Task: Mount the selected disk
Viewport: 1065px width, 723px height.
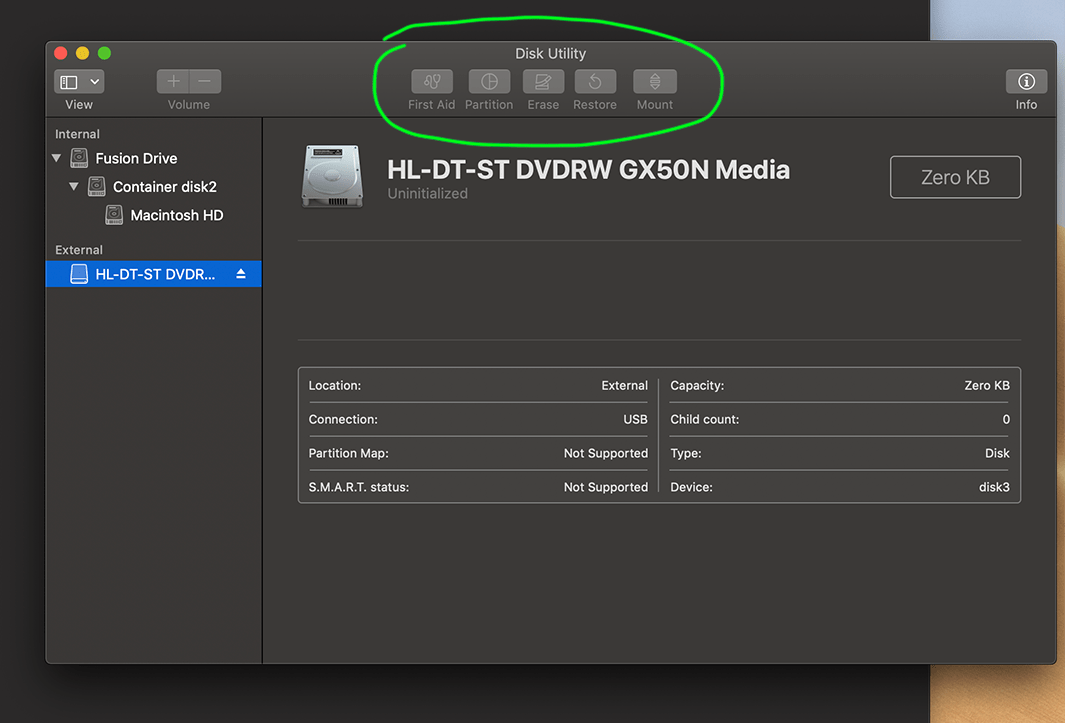Action: (655, 81)
